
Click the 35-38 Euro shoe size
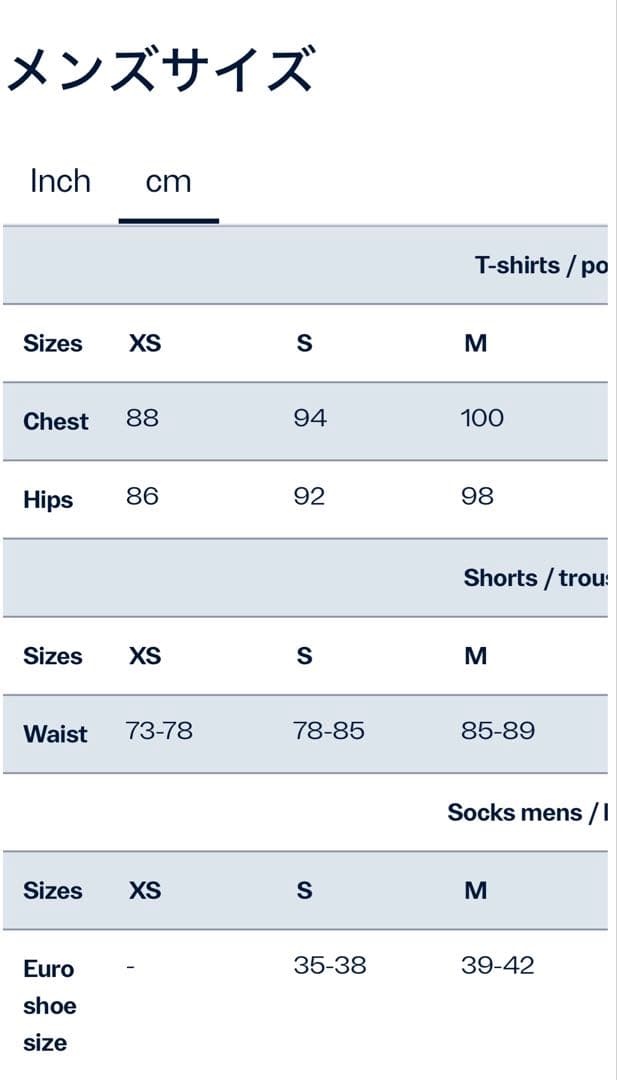[330, 965]
